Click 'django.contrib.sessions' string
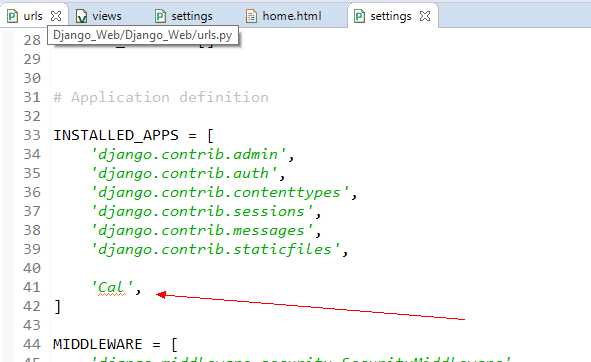The image size is (591, 362). coord(202,211)
